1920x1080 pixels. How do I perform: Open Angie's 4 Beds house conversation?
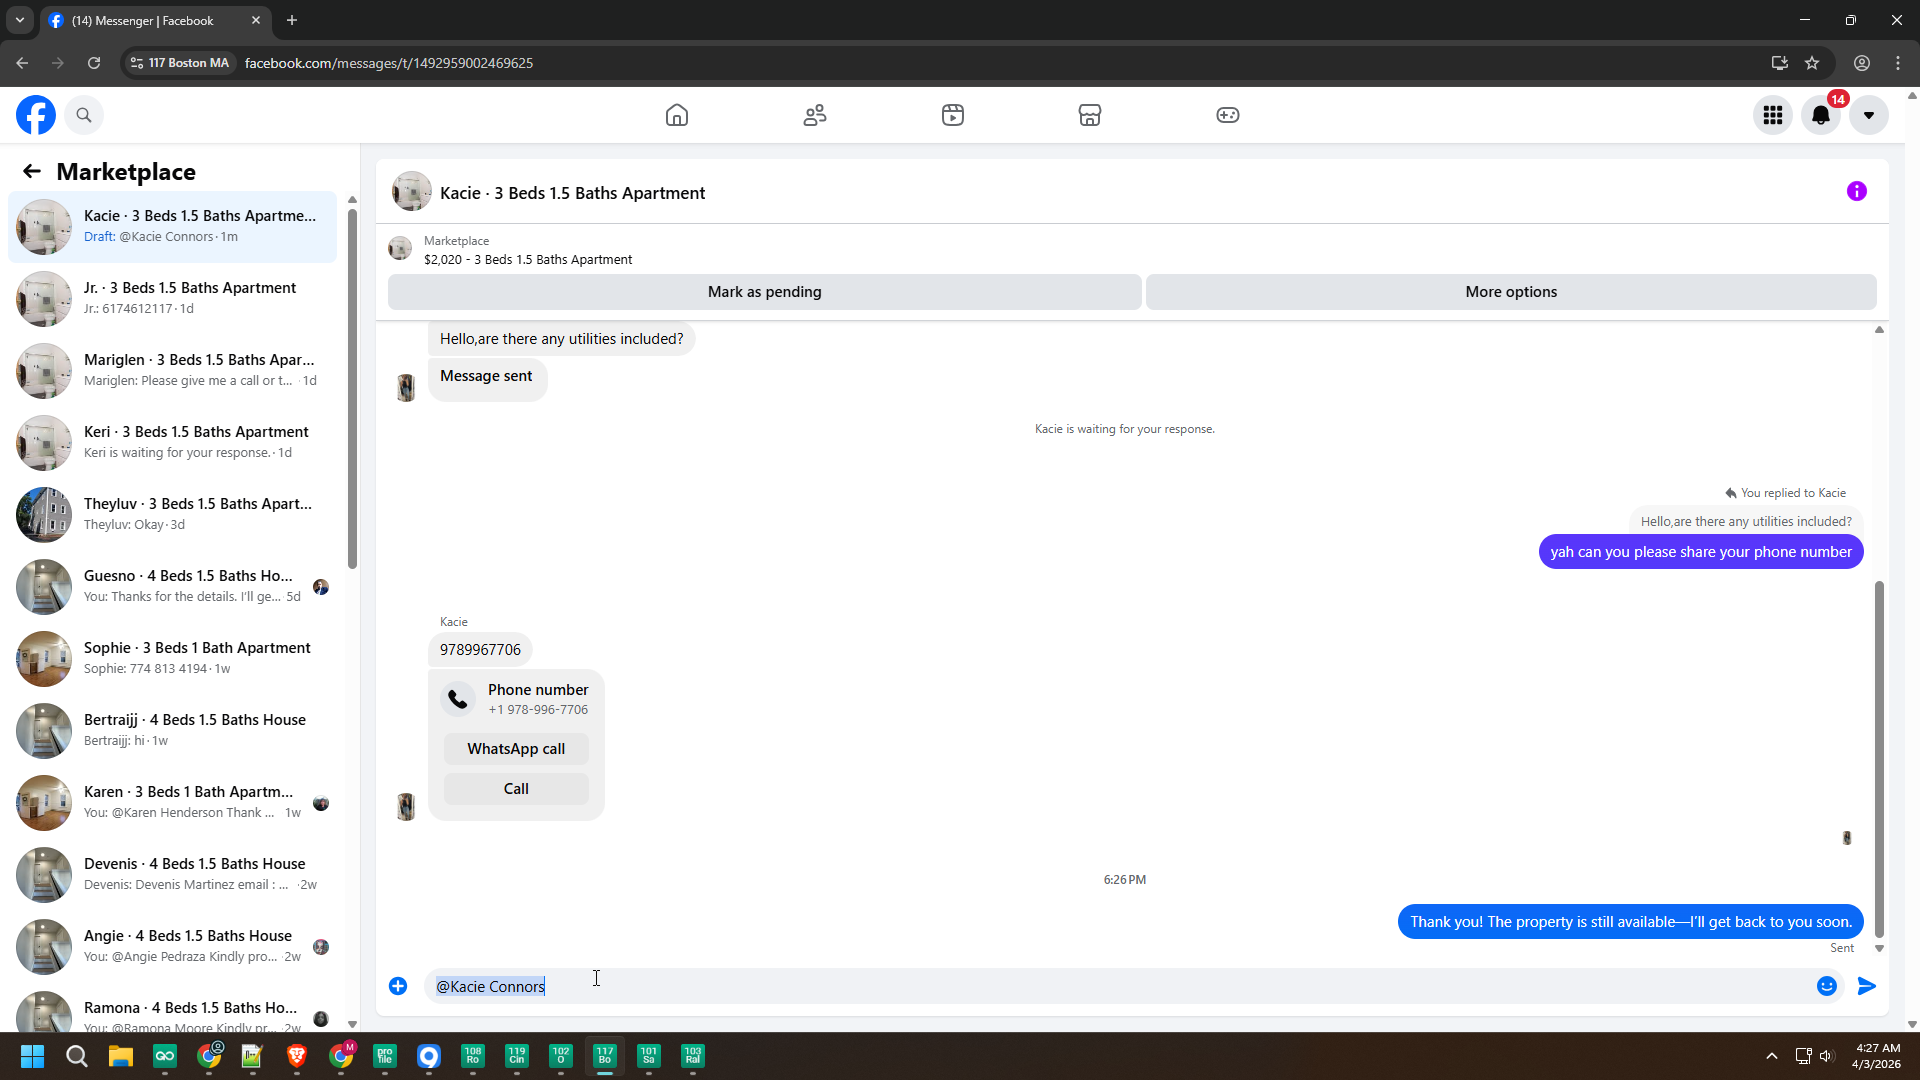pos(173,946)
